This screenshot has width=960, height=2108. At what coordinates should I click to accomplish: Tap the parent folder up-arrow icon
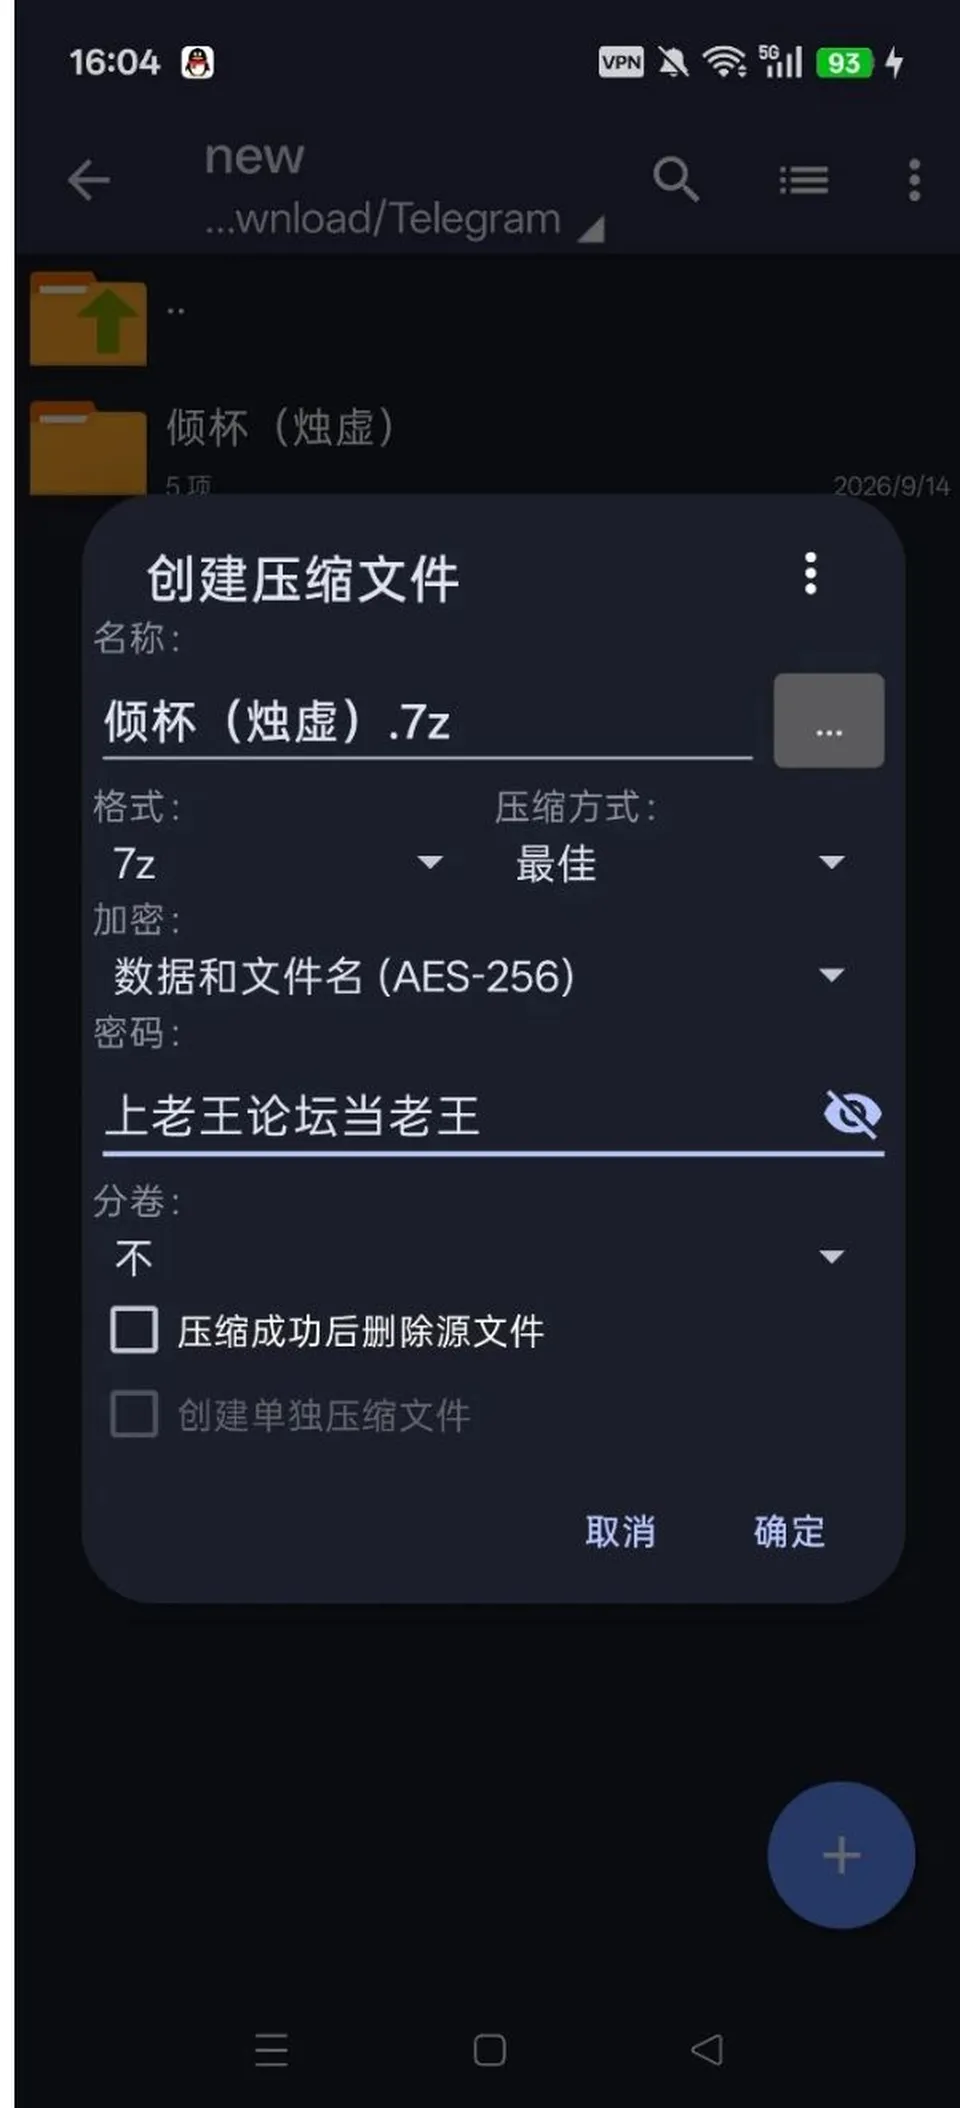click(89, 319)
